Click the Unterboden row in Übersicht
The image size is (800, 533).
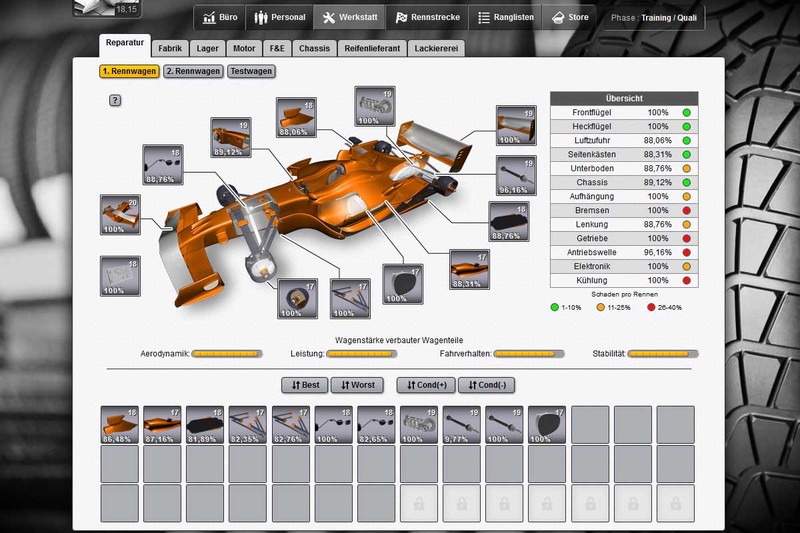pyautogui.click(x=624, y=169)
